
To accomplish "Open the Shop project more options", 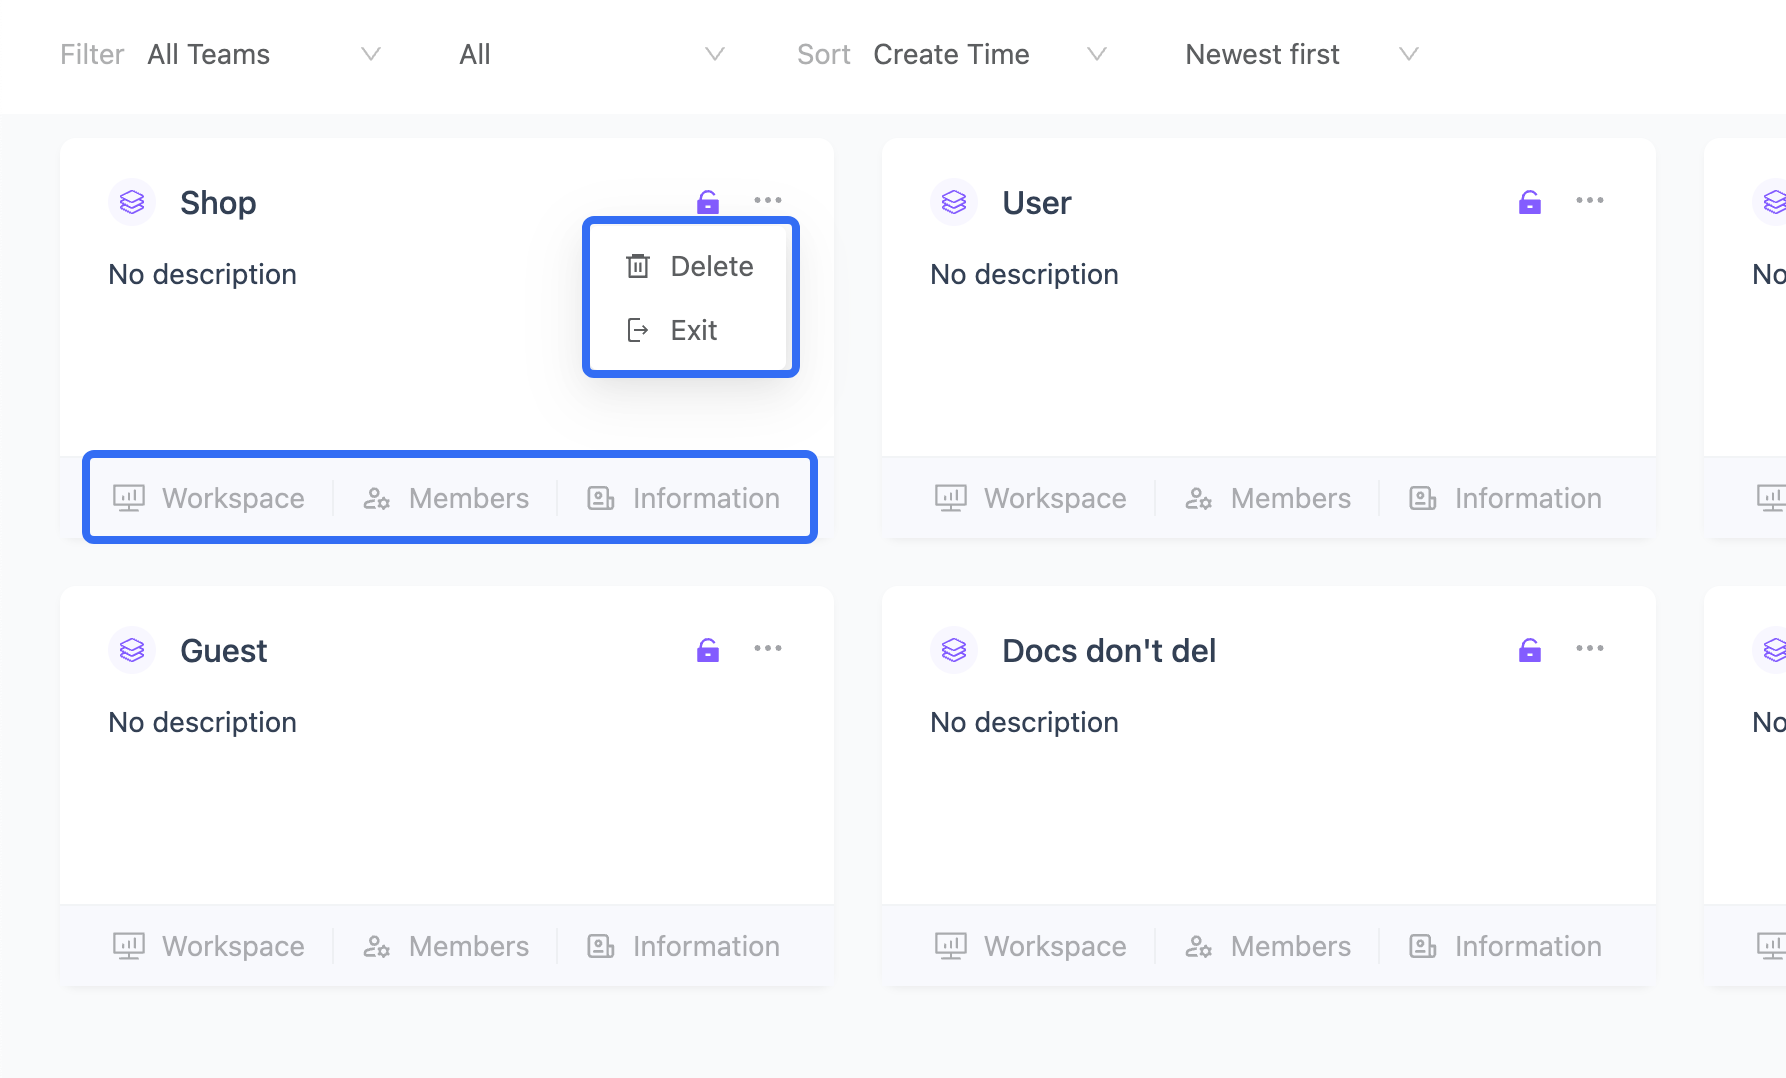I will (768, 200).
